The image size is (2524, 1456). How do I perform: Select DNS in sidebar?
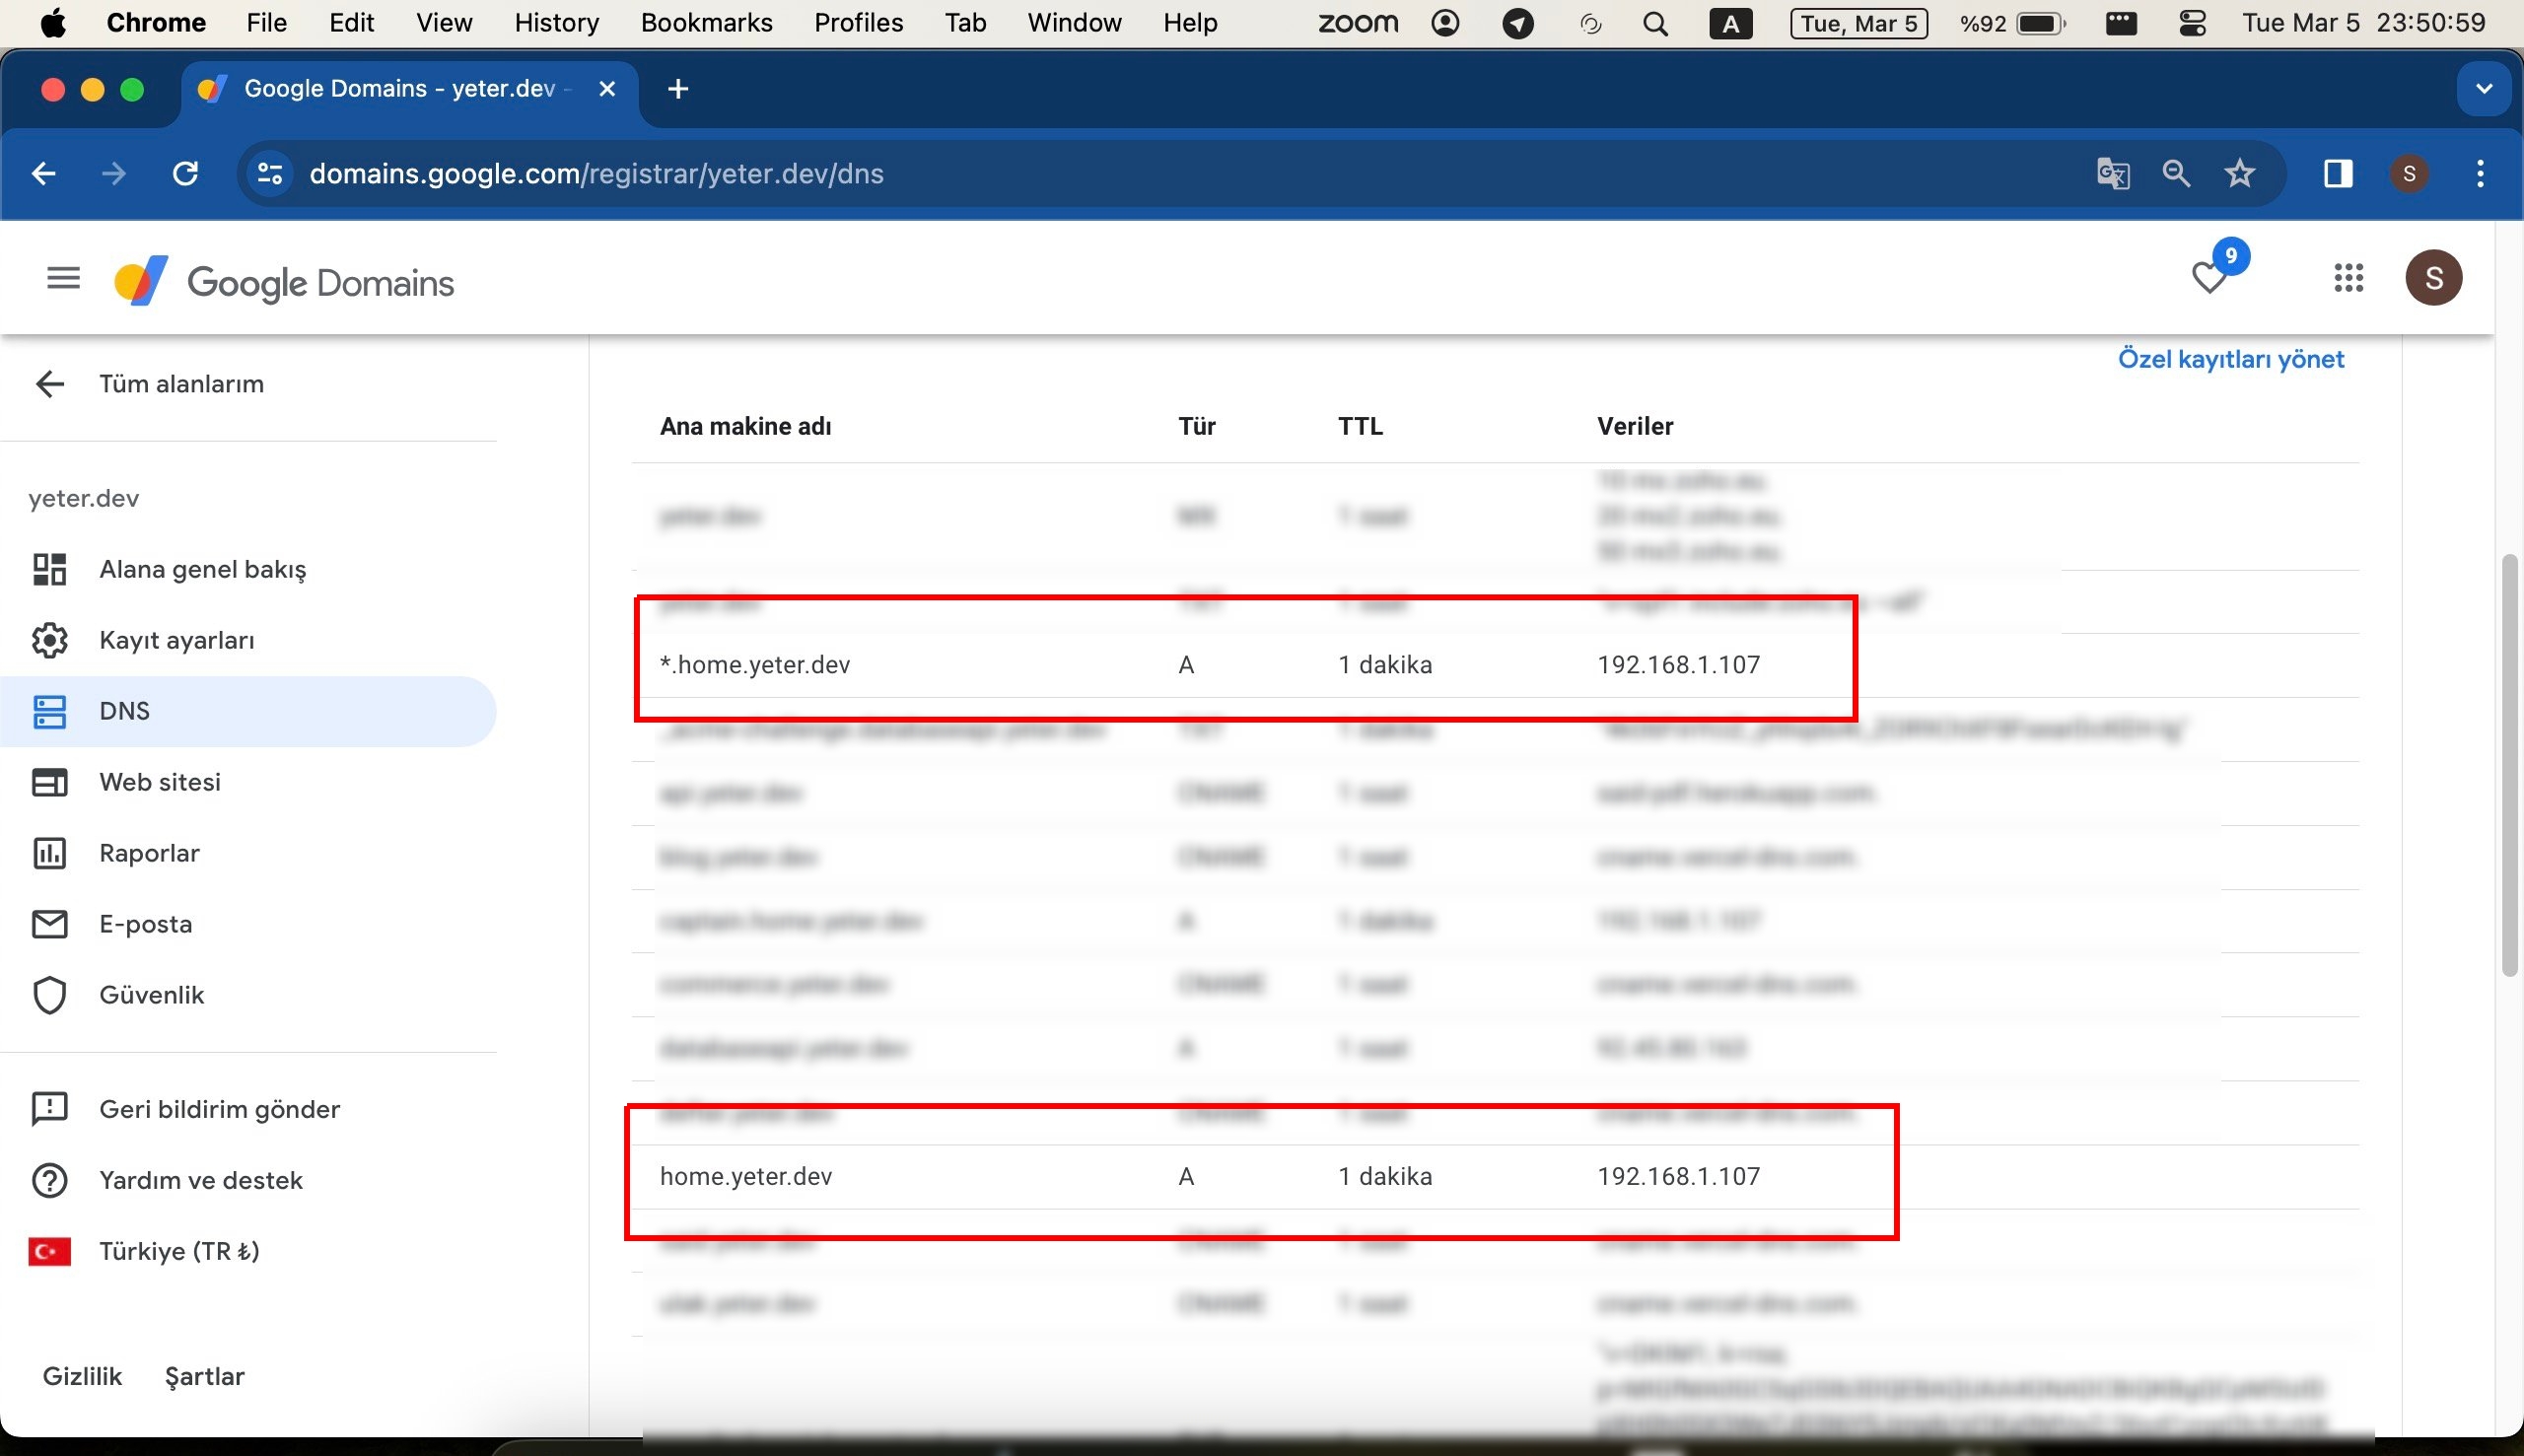tap(248, 711)
